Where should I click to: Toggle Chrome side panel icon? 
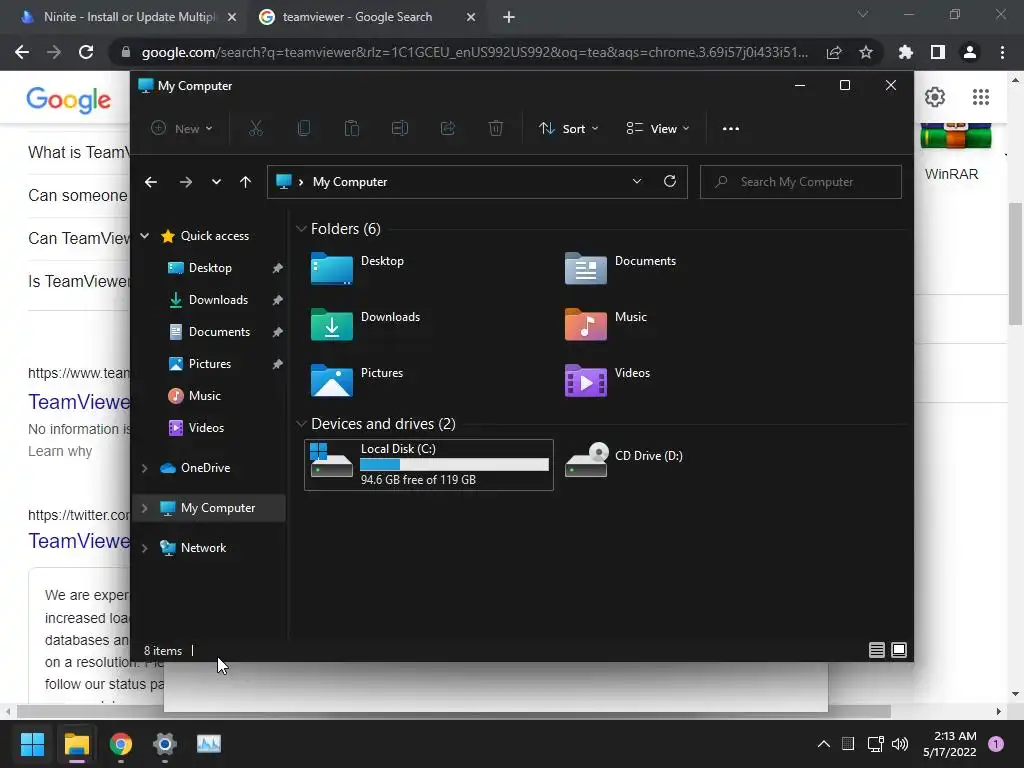(x=938, y=52)
